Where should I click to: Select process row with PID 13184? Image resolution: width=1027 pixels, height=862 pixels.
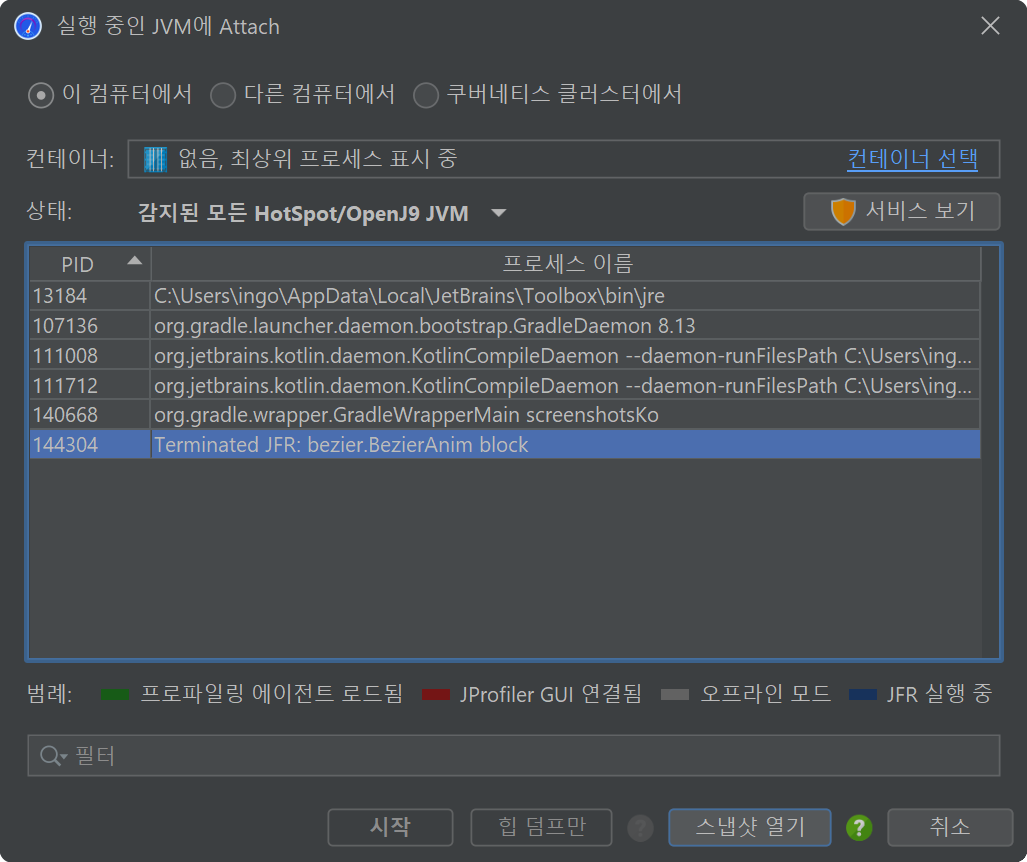(505, 296)
